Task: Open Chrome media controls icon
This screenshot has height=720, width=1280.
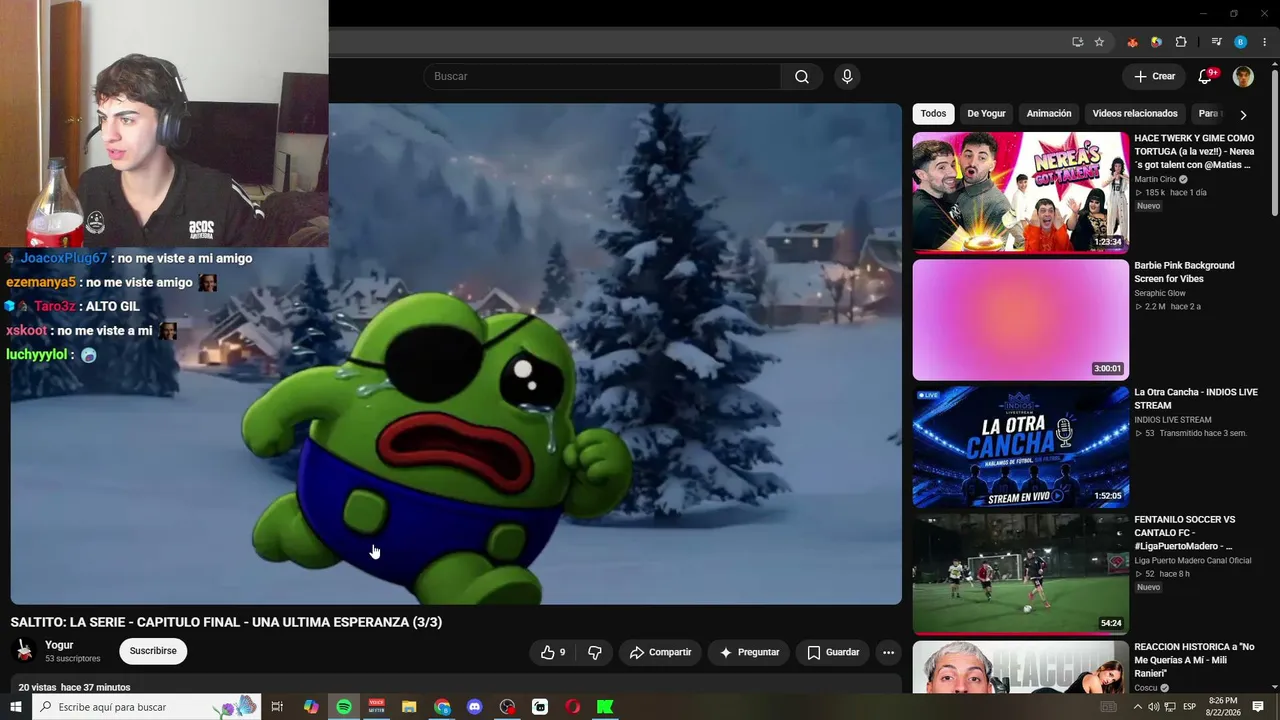Action: coord(1216,42)
